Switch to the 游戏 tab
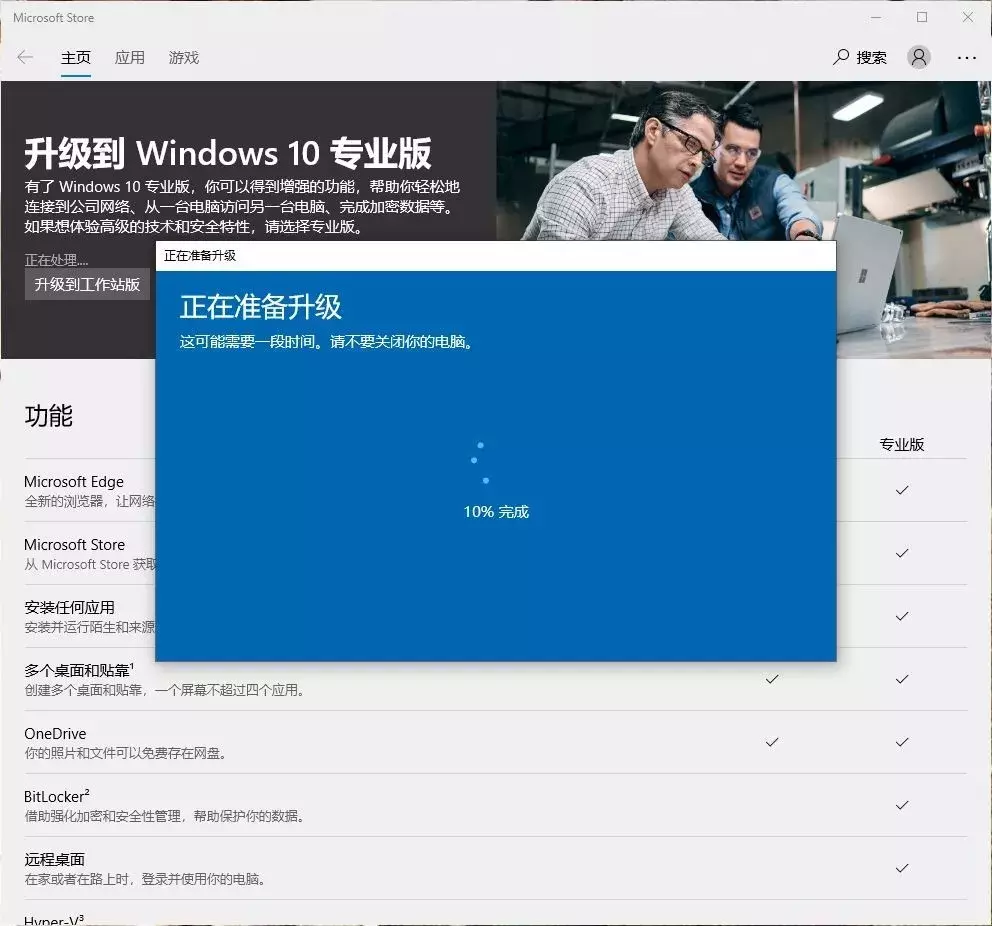Image resolution: width=992 pixels, height=926 pixels. pos(184,58)
